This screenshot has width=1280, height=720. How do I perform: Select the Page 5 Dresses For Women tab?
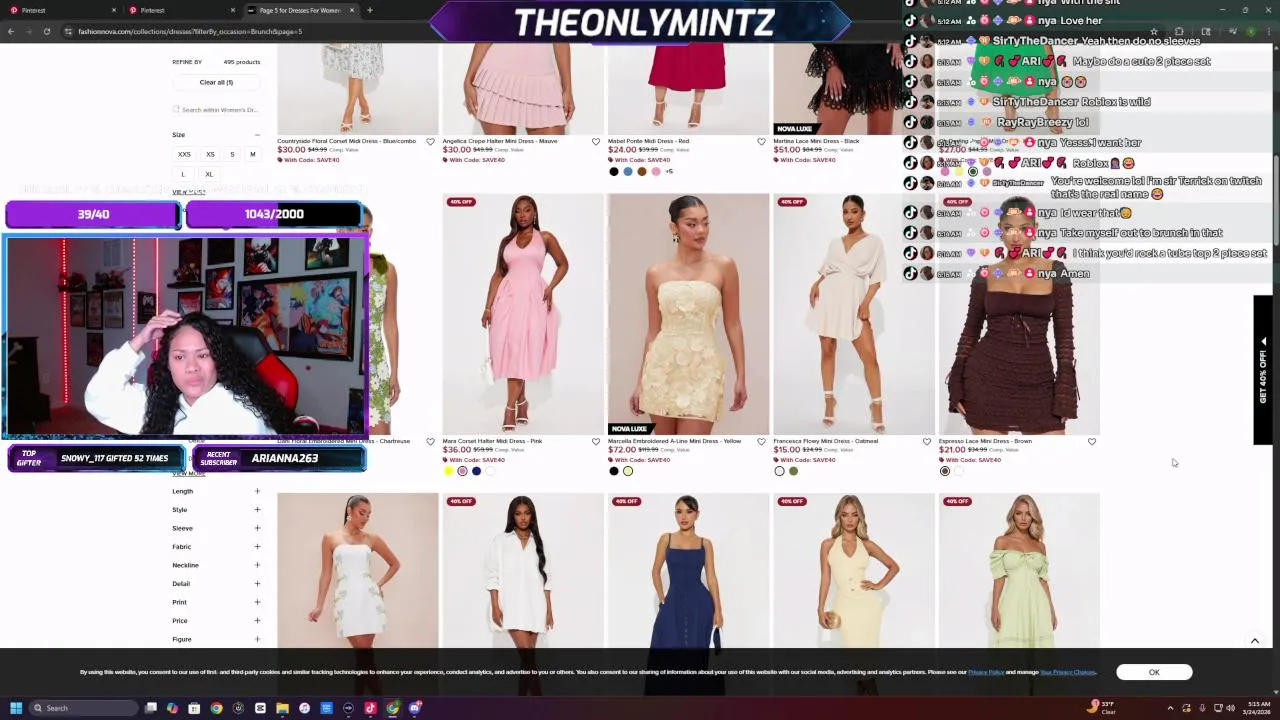tap(300, 10)
